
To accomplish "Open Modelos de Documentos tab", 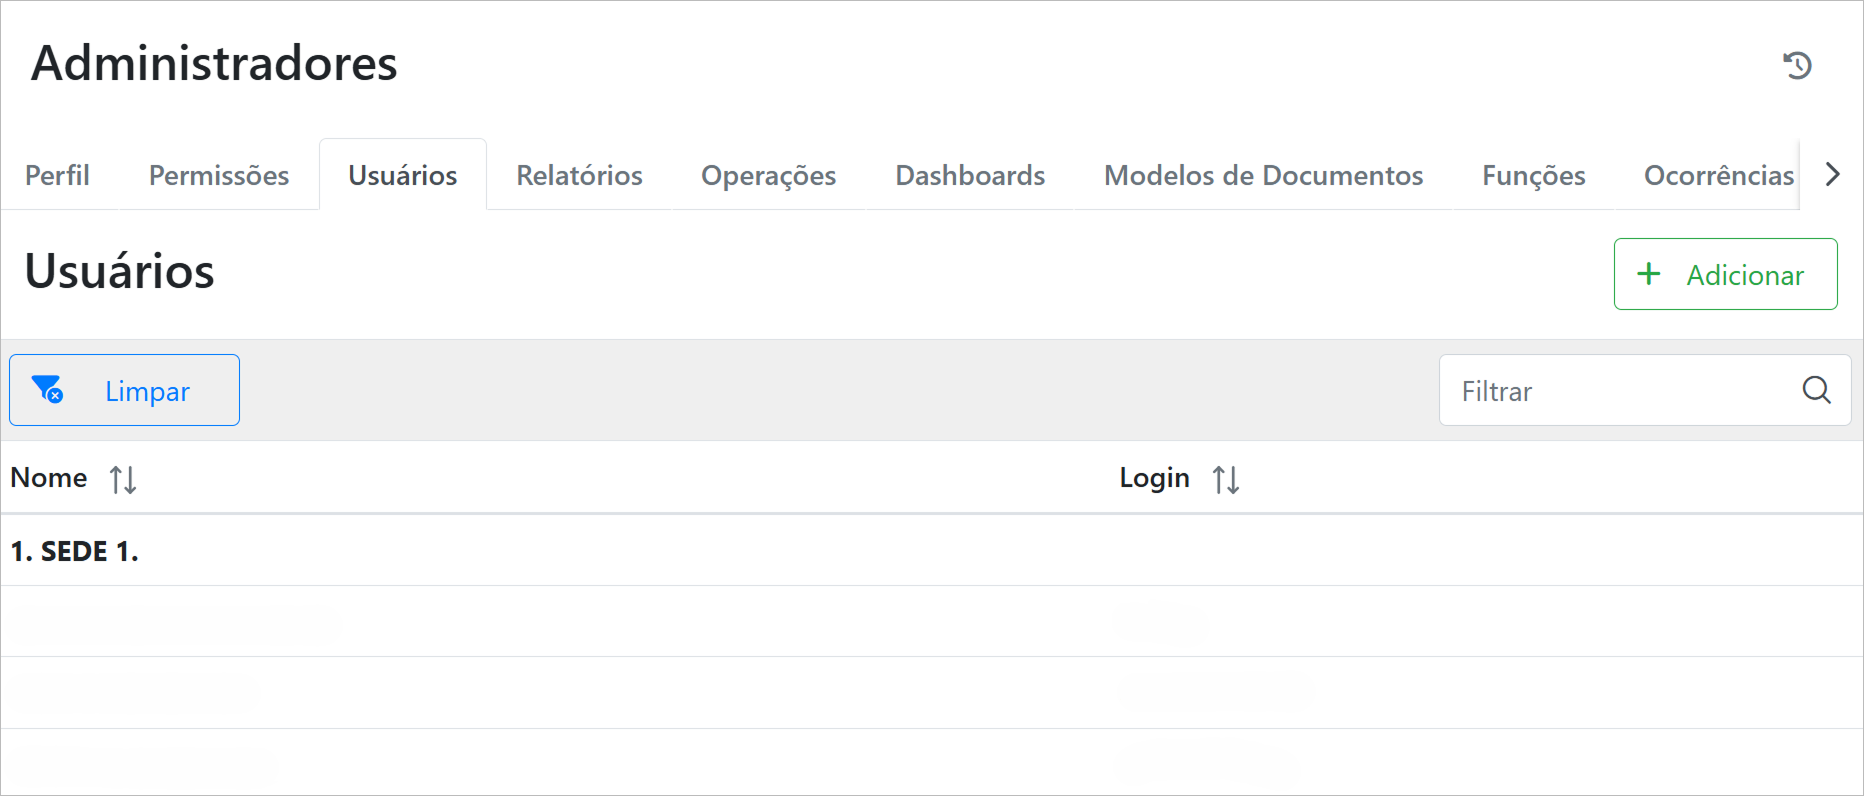I will (x=1263, y=175).
